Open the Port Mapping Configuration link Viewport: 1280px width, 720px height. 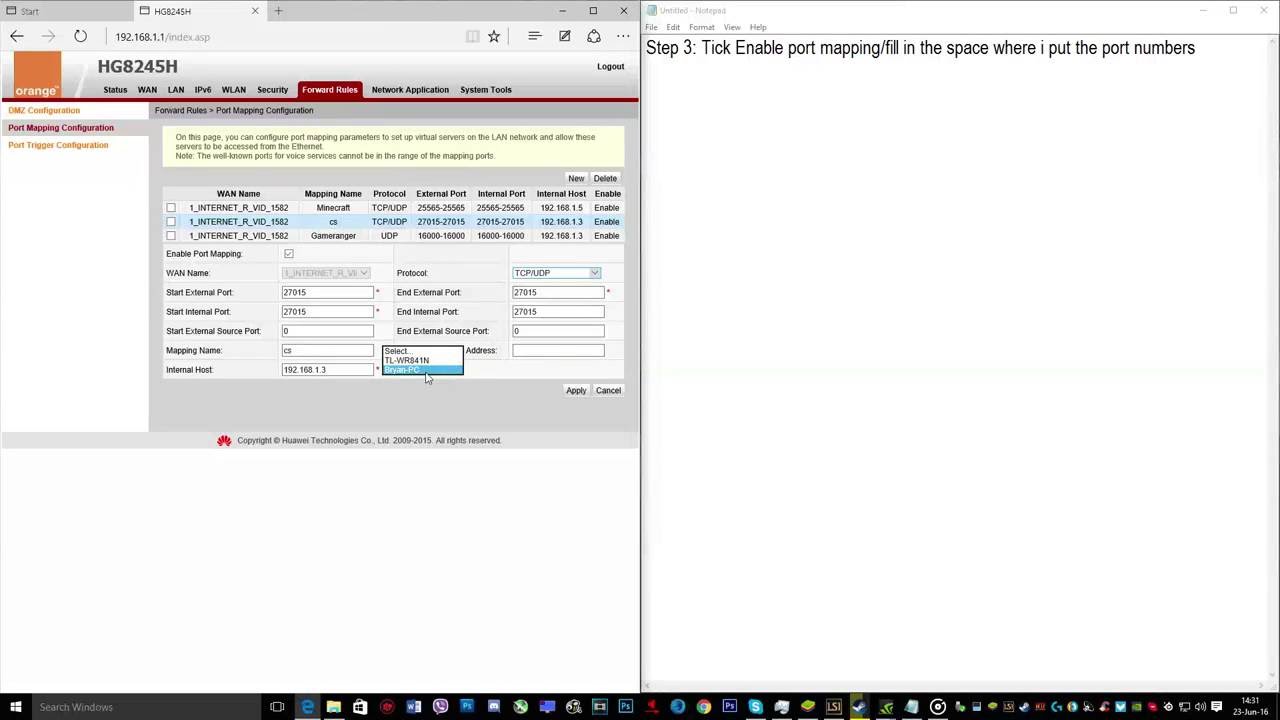point(61,128)
